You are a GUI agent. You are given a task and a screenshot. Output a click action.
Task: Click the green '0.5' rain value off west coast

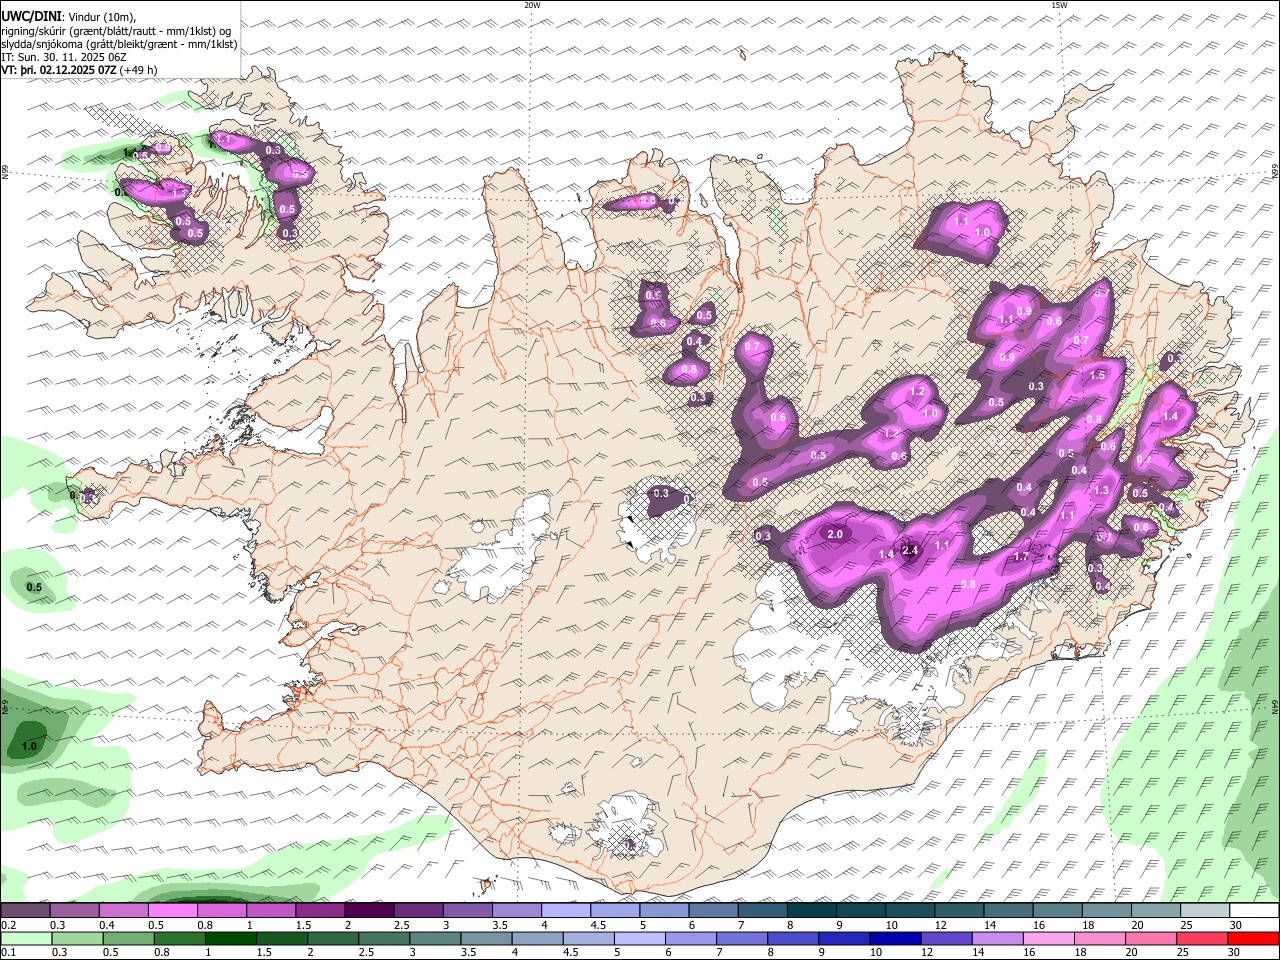coord(33,588)
